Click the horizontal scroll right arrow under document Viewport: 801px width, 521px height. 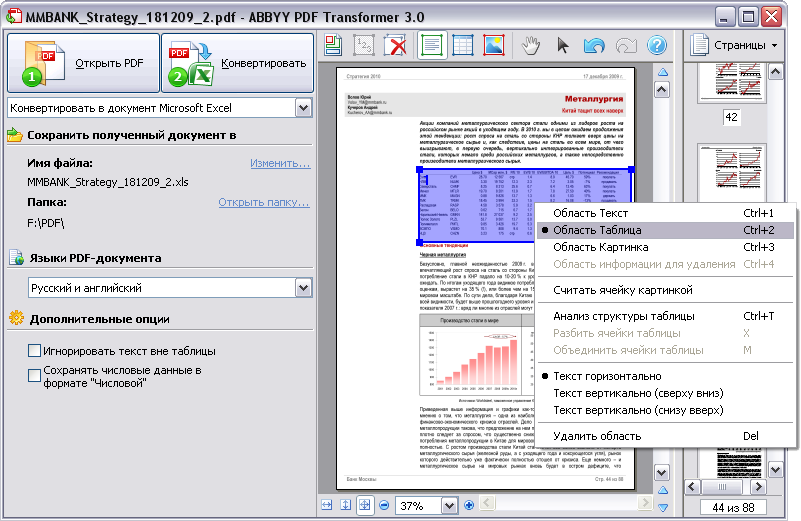pos(646,503)
